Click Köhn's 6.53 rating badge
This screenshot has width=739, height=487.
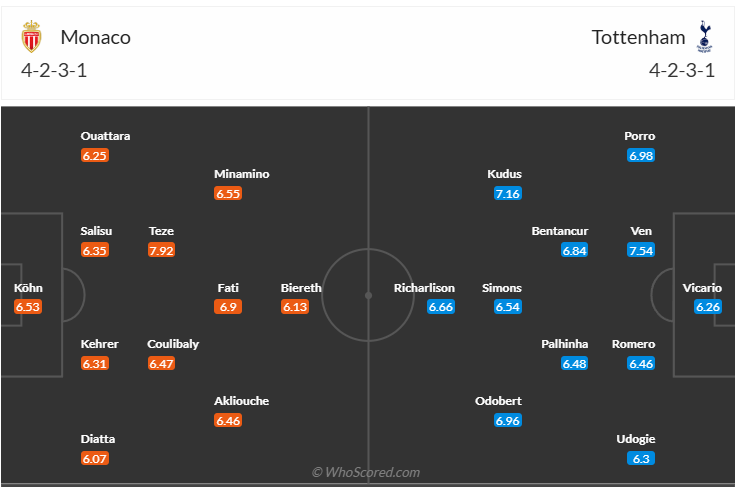[x=28, y=306]
